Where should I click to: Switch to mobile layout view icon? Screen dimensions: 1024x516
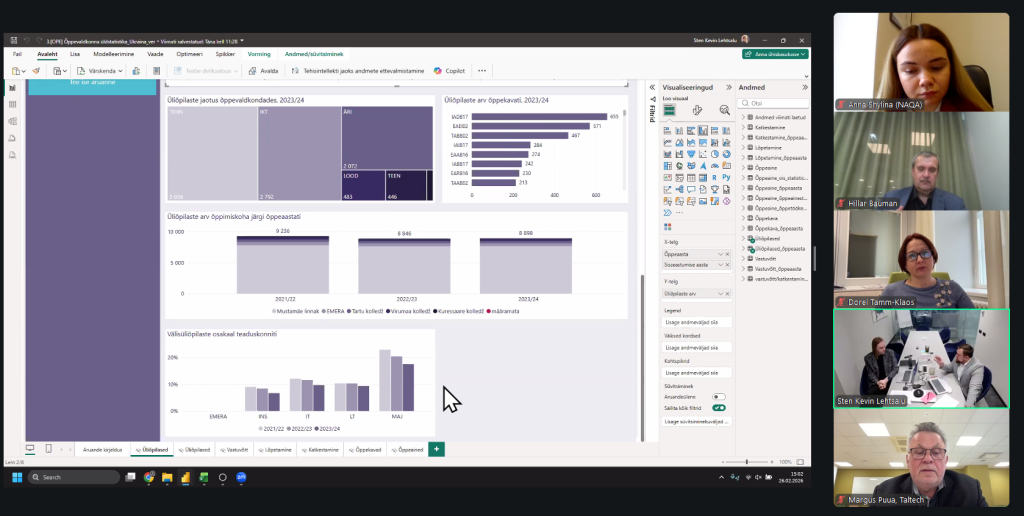[x=48, y=449]
